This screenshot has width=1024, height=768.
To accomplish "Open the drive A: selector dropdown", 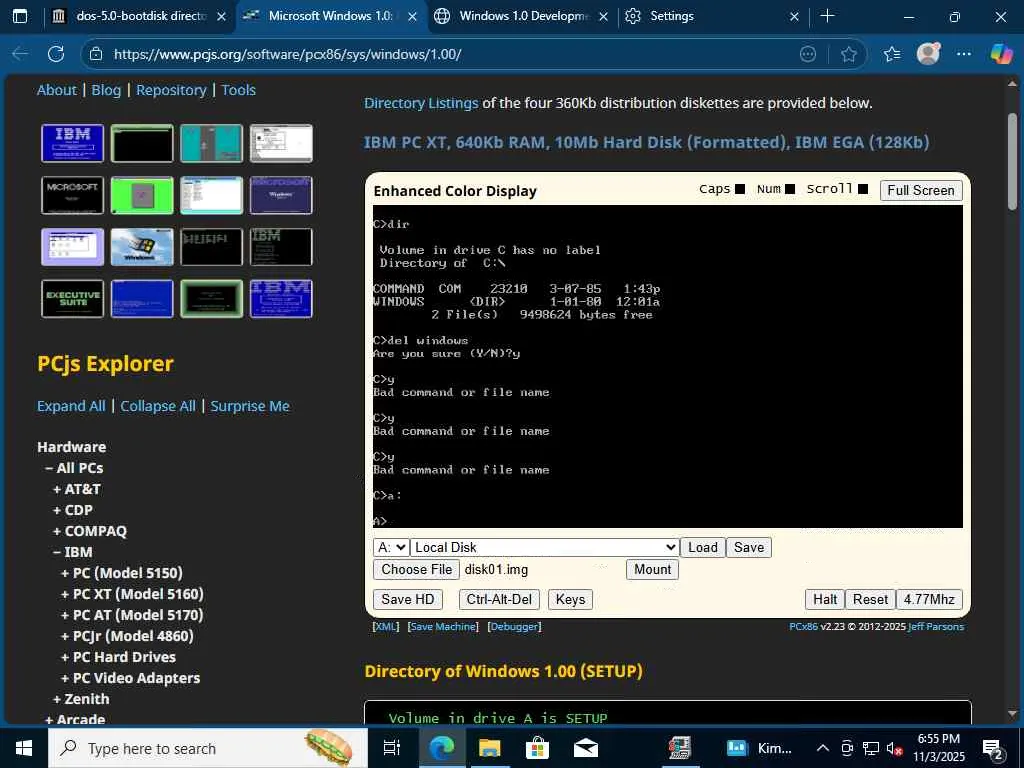I will (x=391, y=547).
